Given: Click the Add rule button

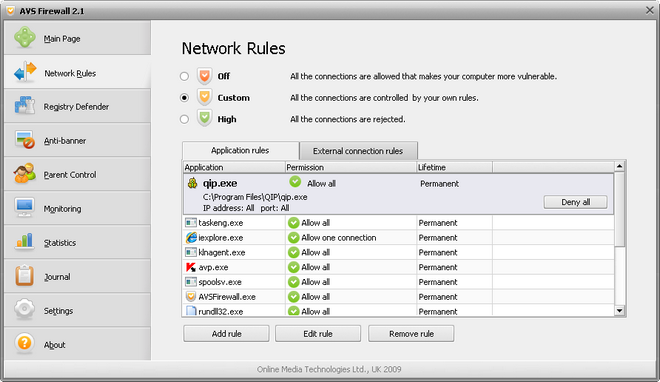Looking at the screenshot, I should [x=226, y=334].
